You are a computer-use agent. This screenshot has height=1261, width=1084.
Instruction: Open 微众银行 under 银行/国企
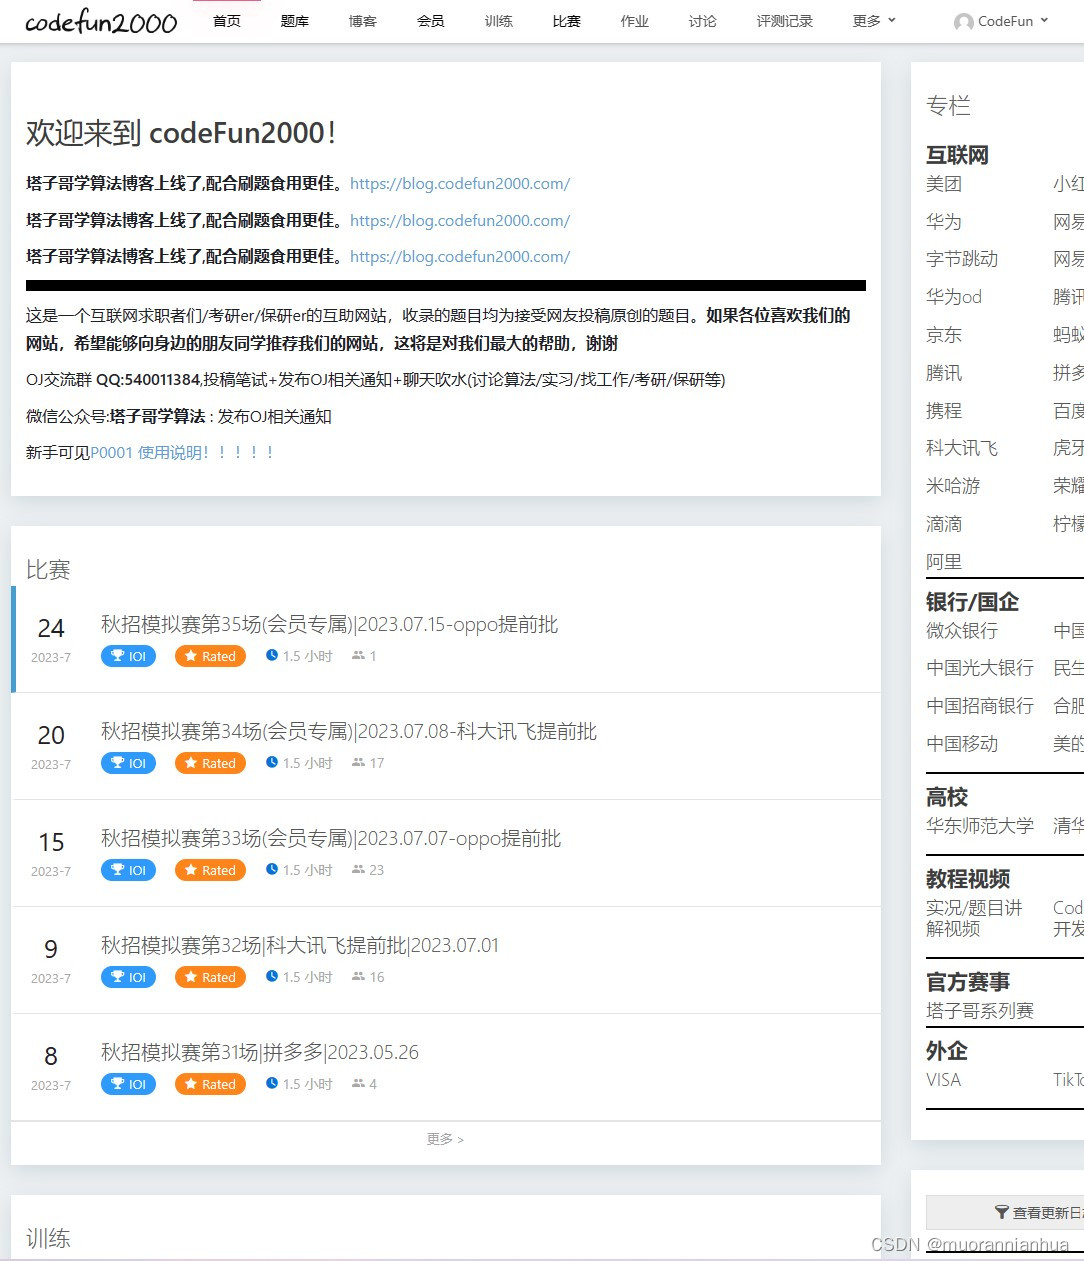click(x=962, y=631)
